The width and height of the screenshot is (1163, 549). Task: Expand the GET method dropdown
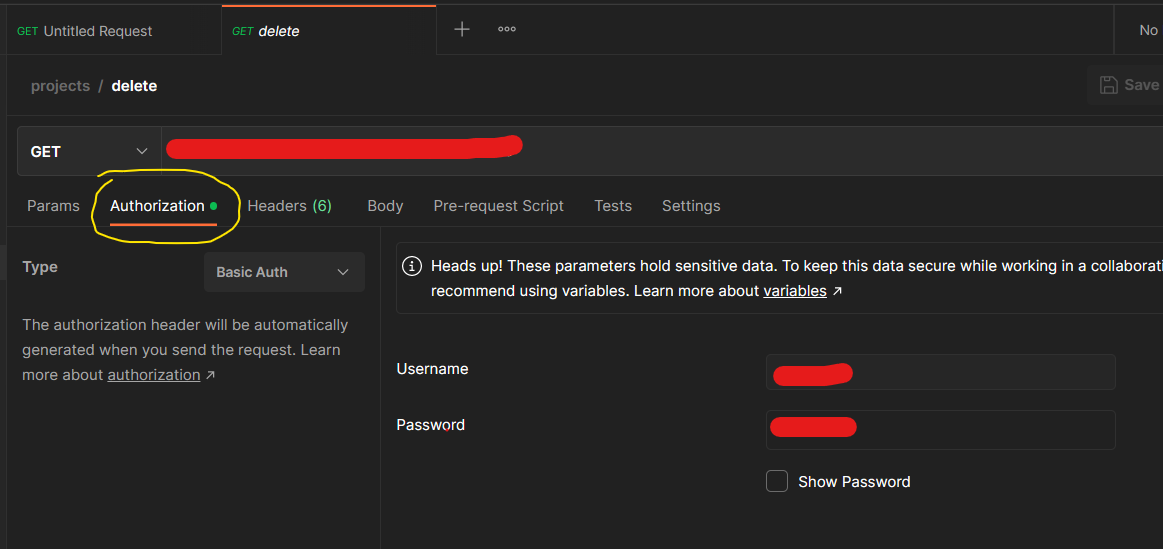89,151
